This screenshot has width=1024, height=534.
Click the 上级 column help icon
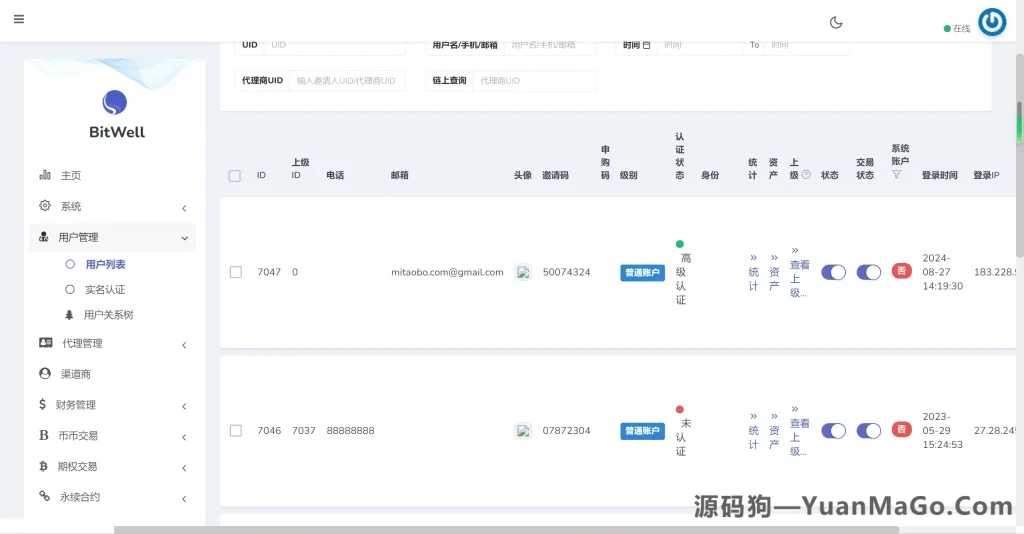point(806,175)
